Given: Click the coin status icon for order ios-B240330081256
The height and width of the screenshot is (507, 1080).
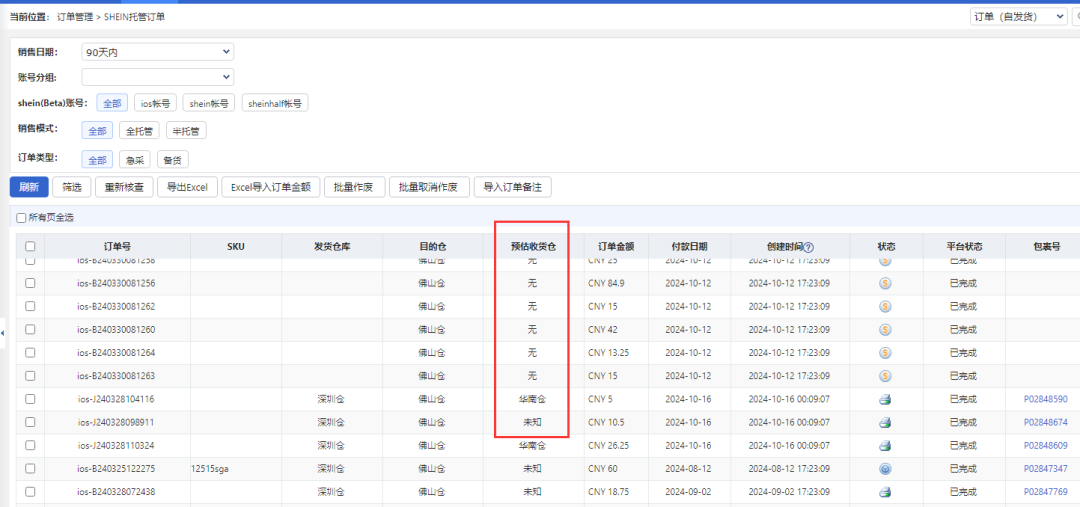Looking at the screenshot, I should pos(885,283).
